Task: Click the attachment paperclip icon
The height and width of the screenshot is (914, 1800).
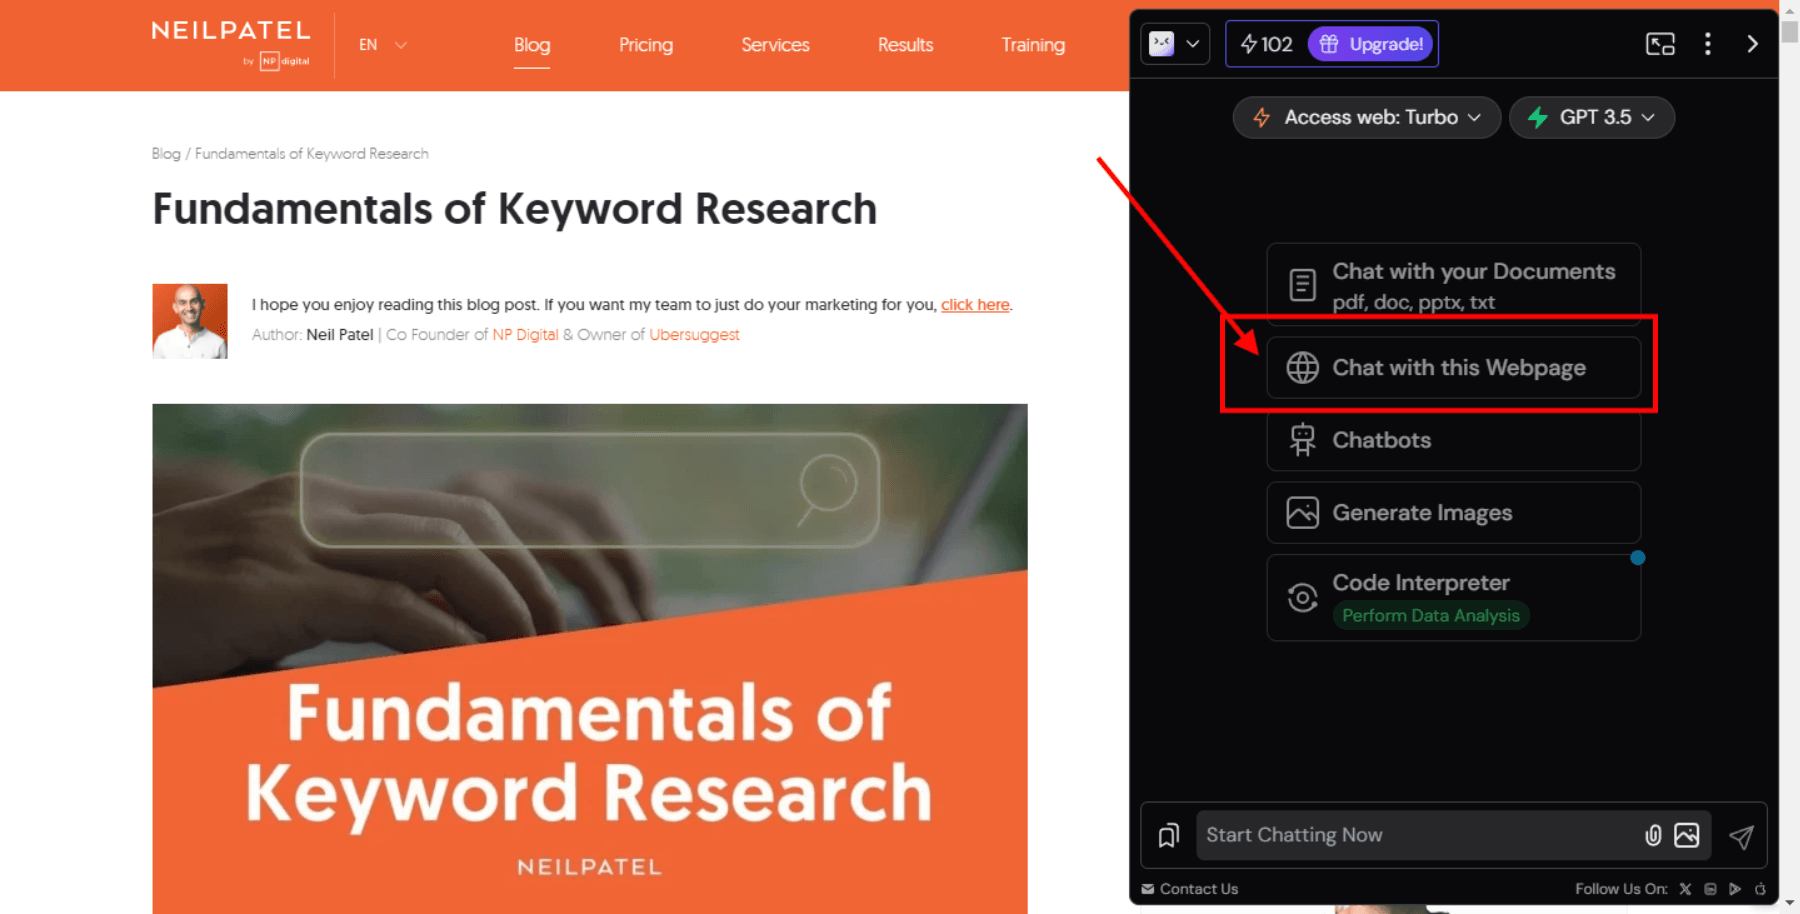Action: click(1653, 835)
